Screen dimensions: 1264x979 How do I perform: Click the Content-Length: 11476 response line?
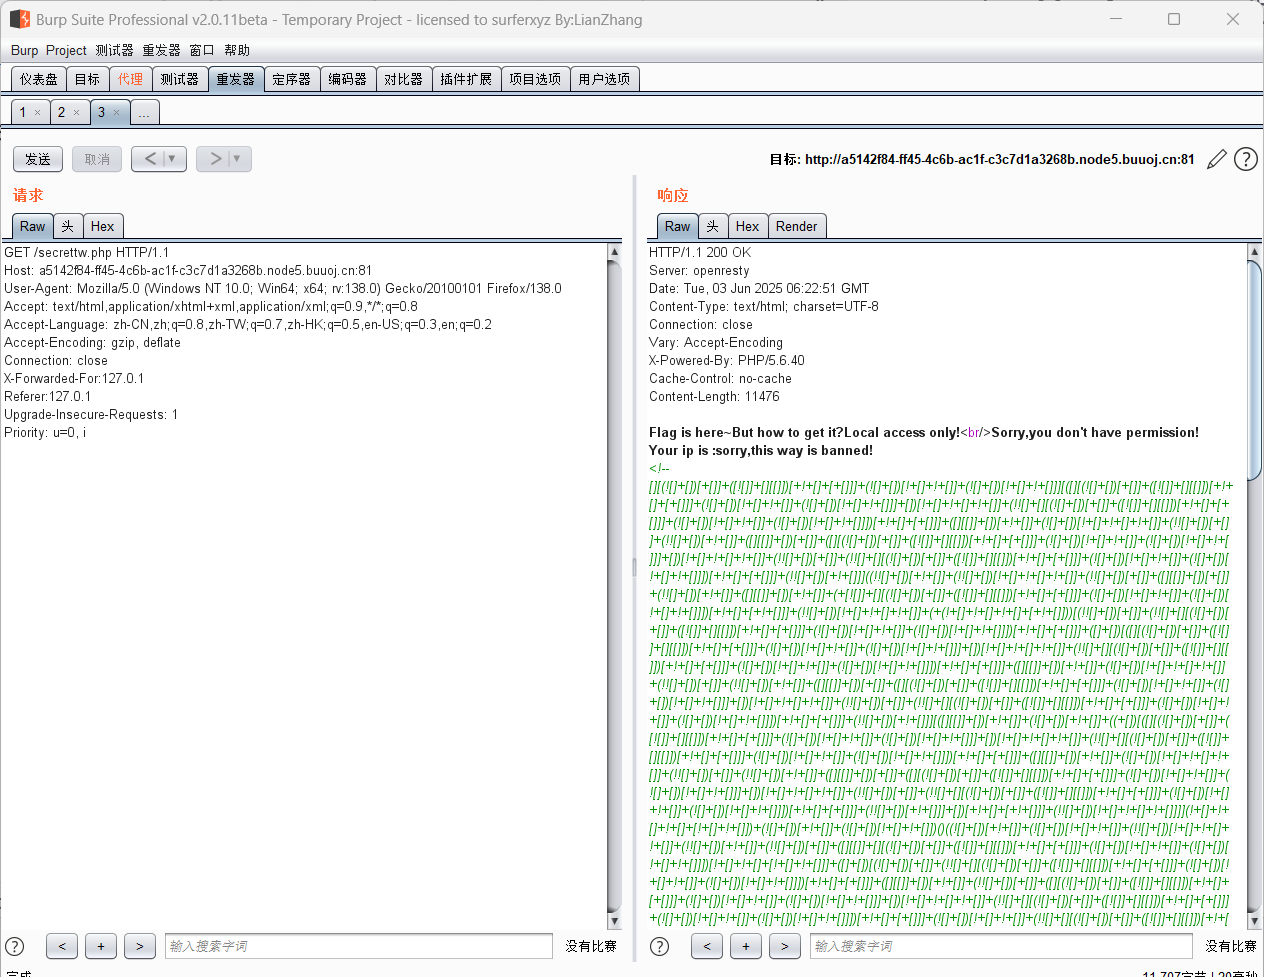click(x=714, y=397)
